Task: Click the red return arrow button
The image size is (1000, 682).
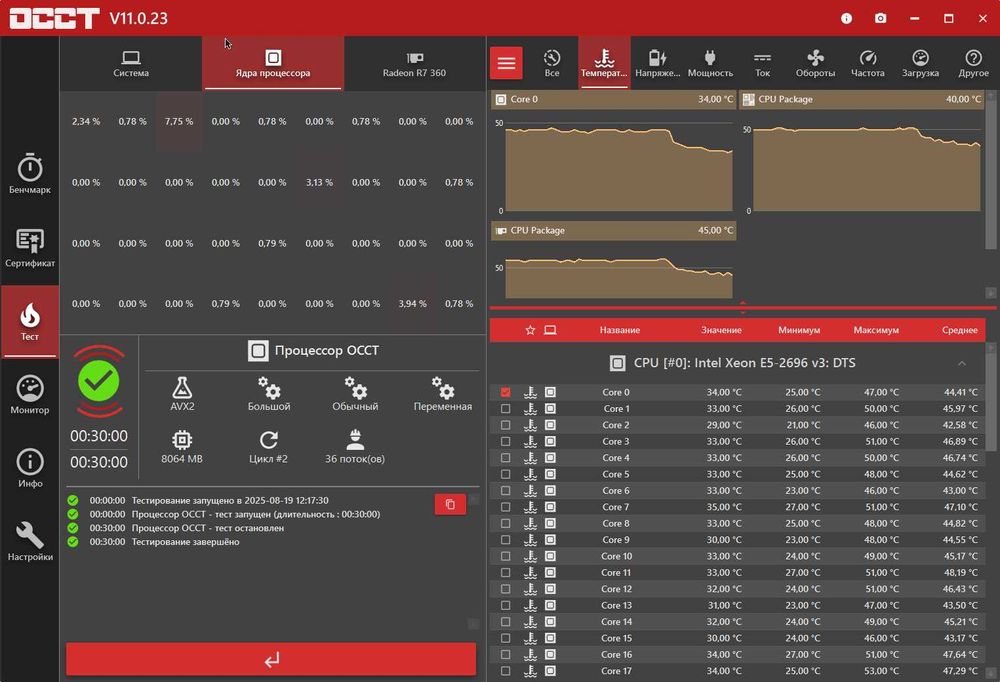Action: tap(271, 659)
